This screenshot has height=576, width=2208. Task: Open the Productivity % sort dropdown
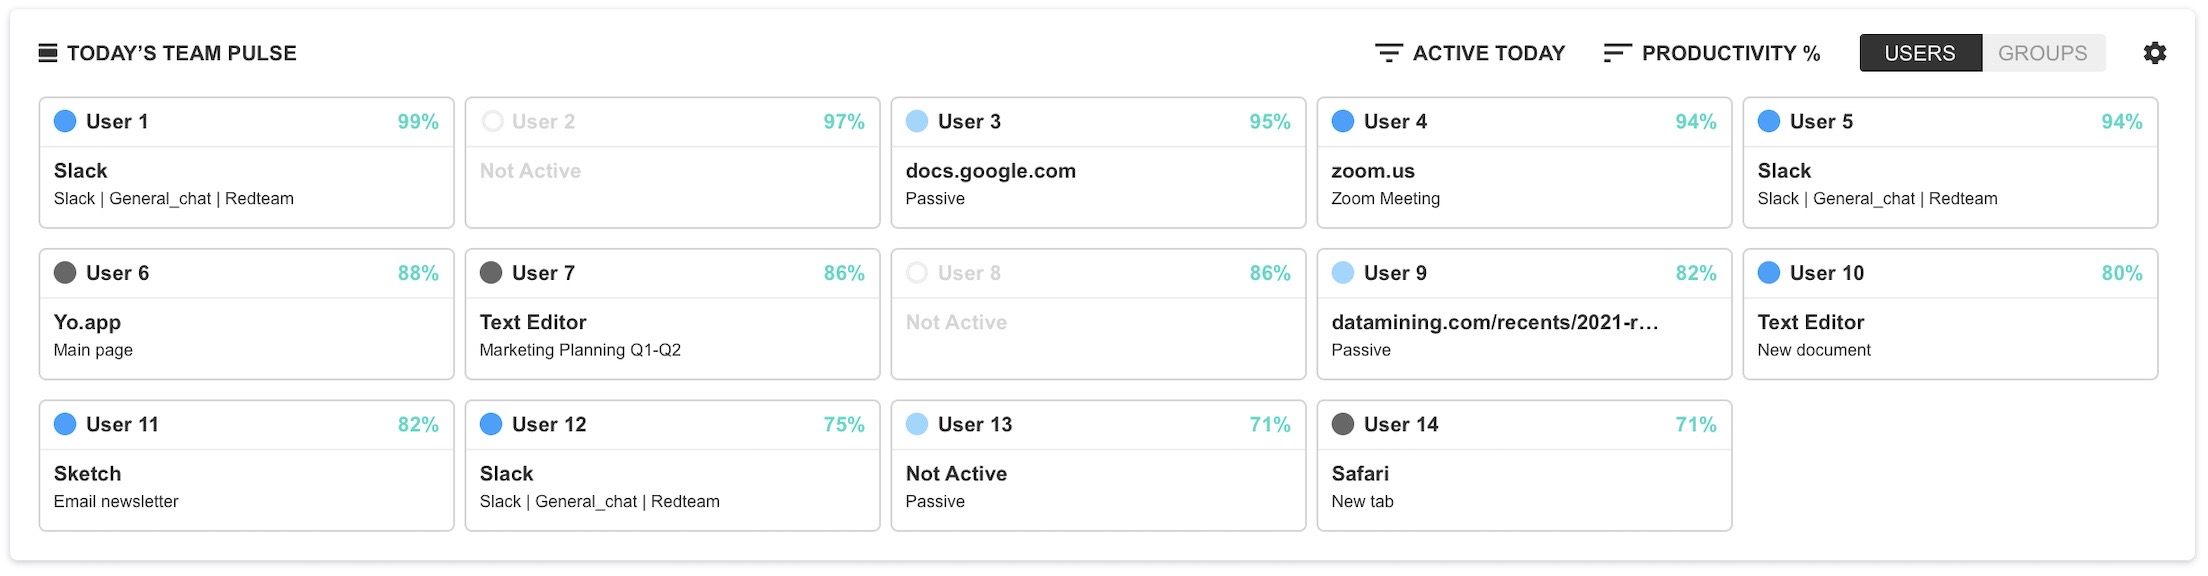click(x=1712, y=53)
